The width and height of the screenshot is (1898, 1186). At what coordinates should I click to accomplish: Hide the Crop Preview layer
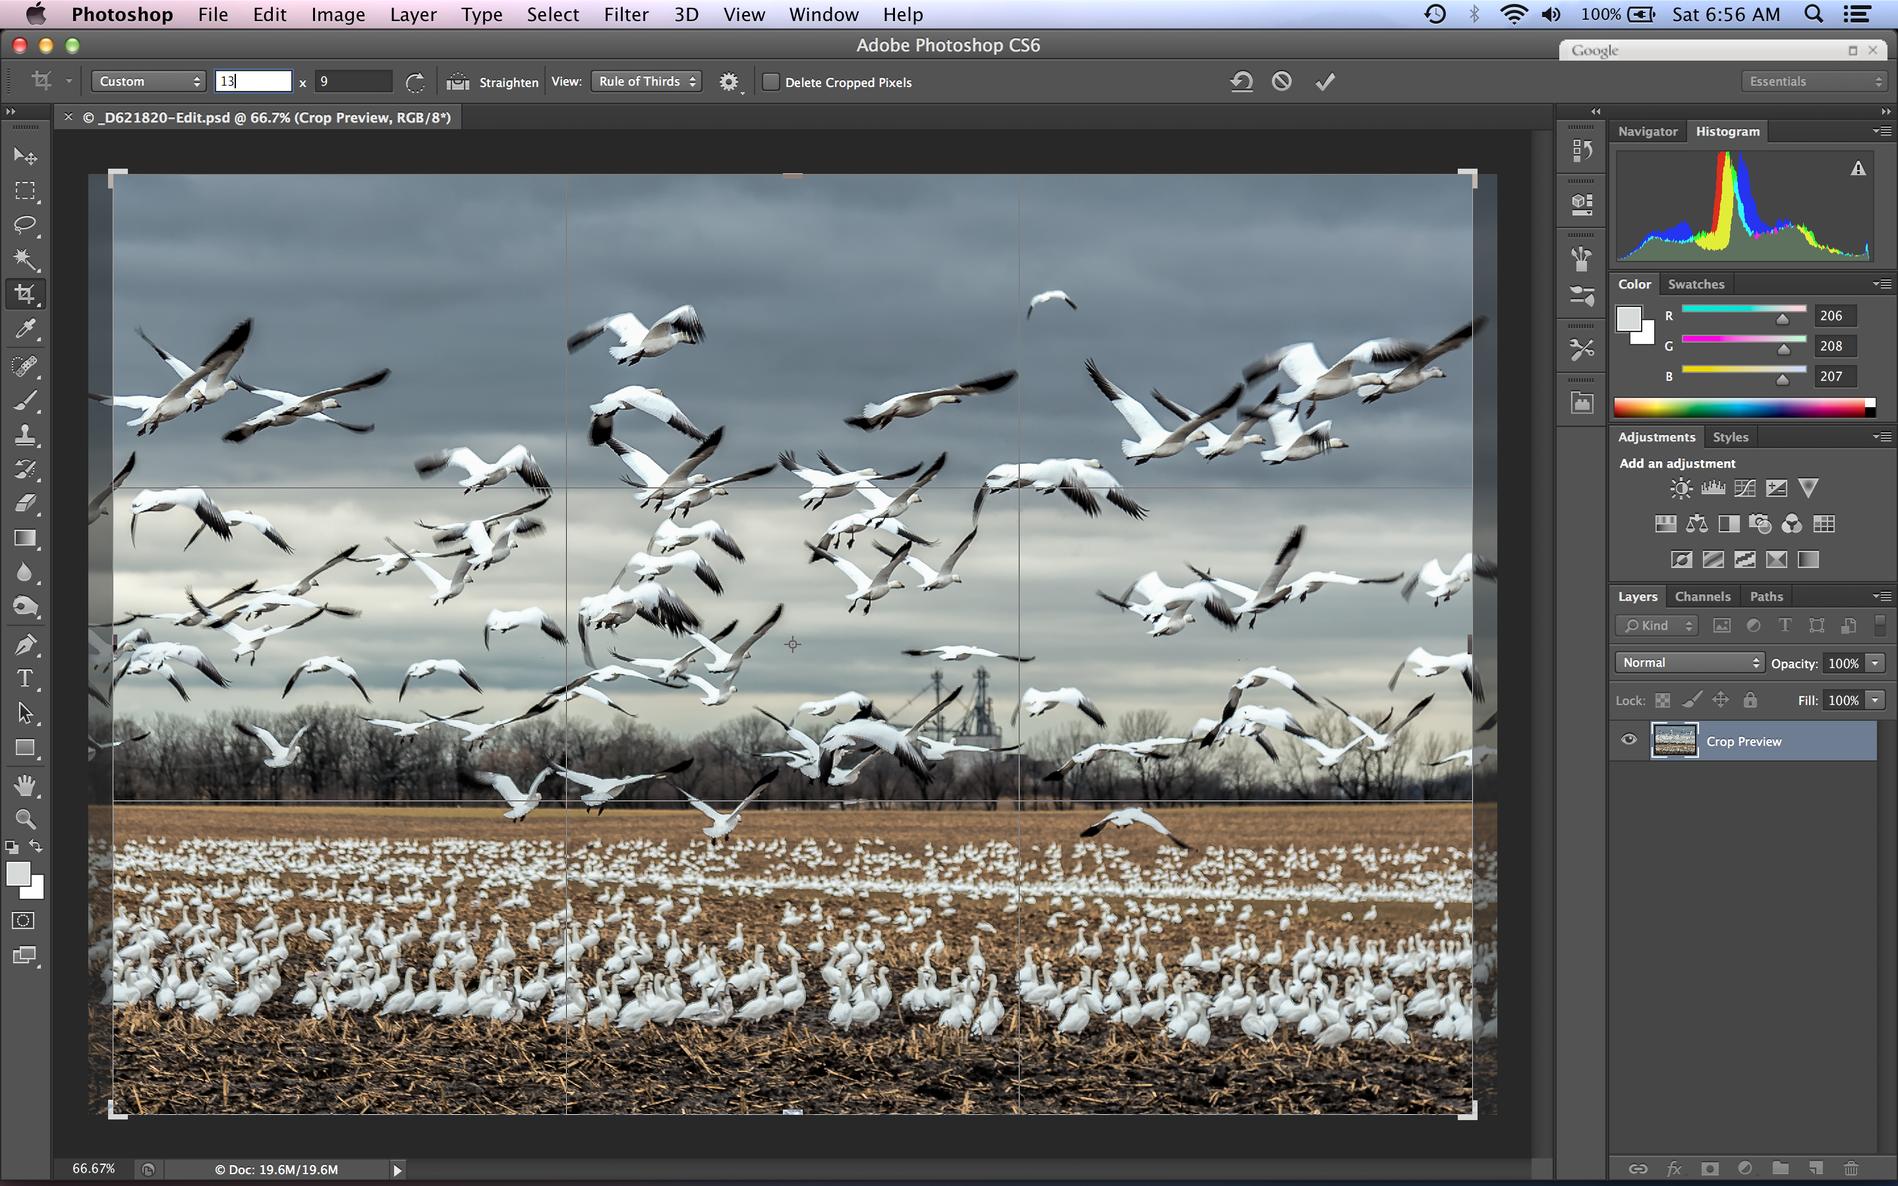1629,740
